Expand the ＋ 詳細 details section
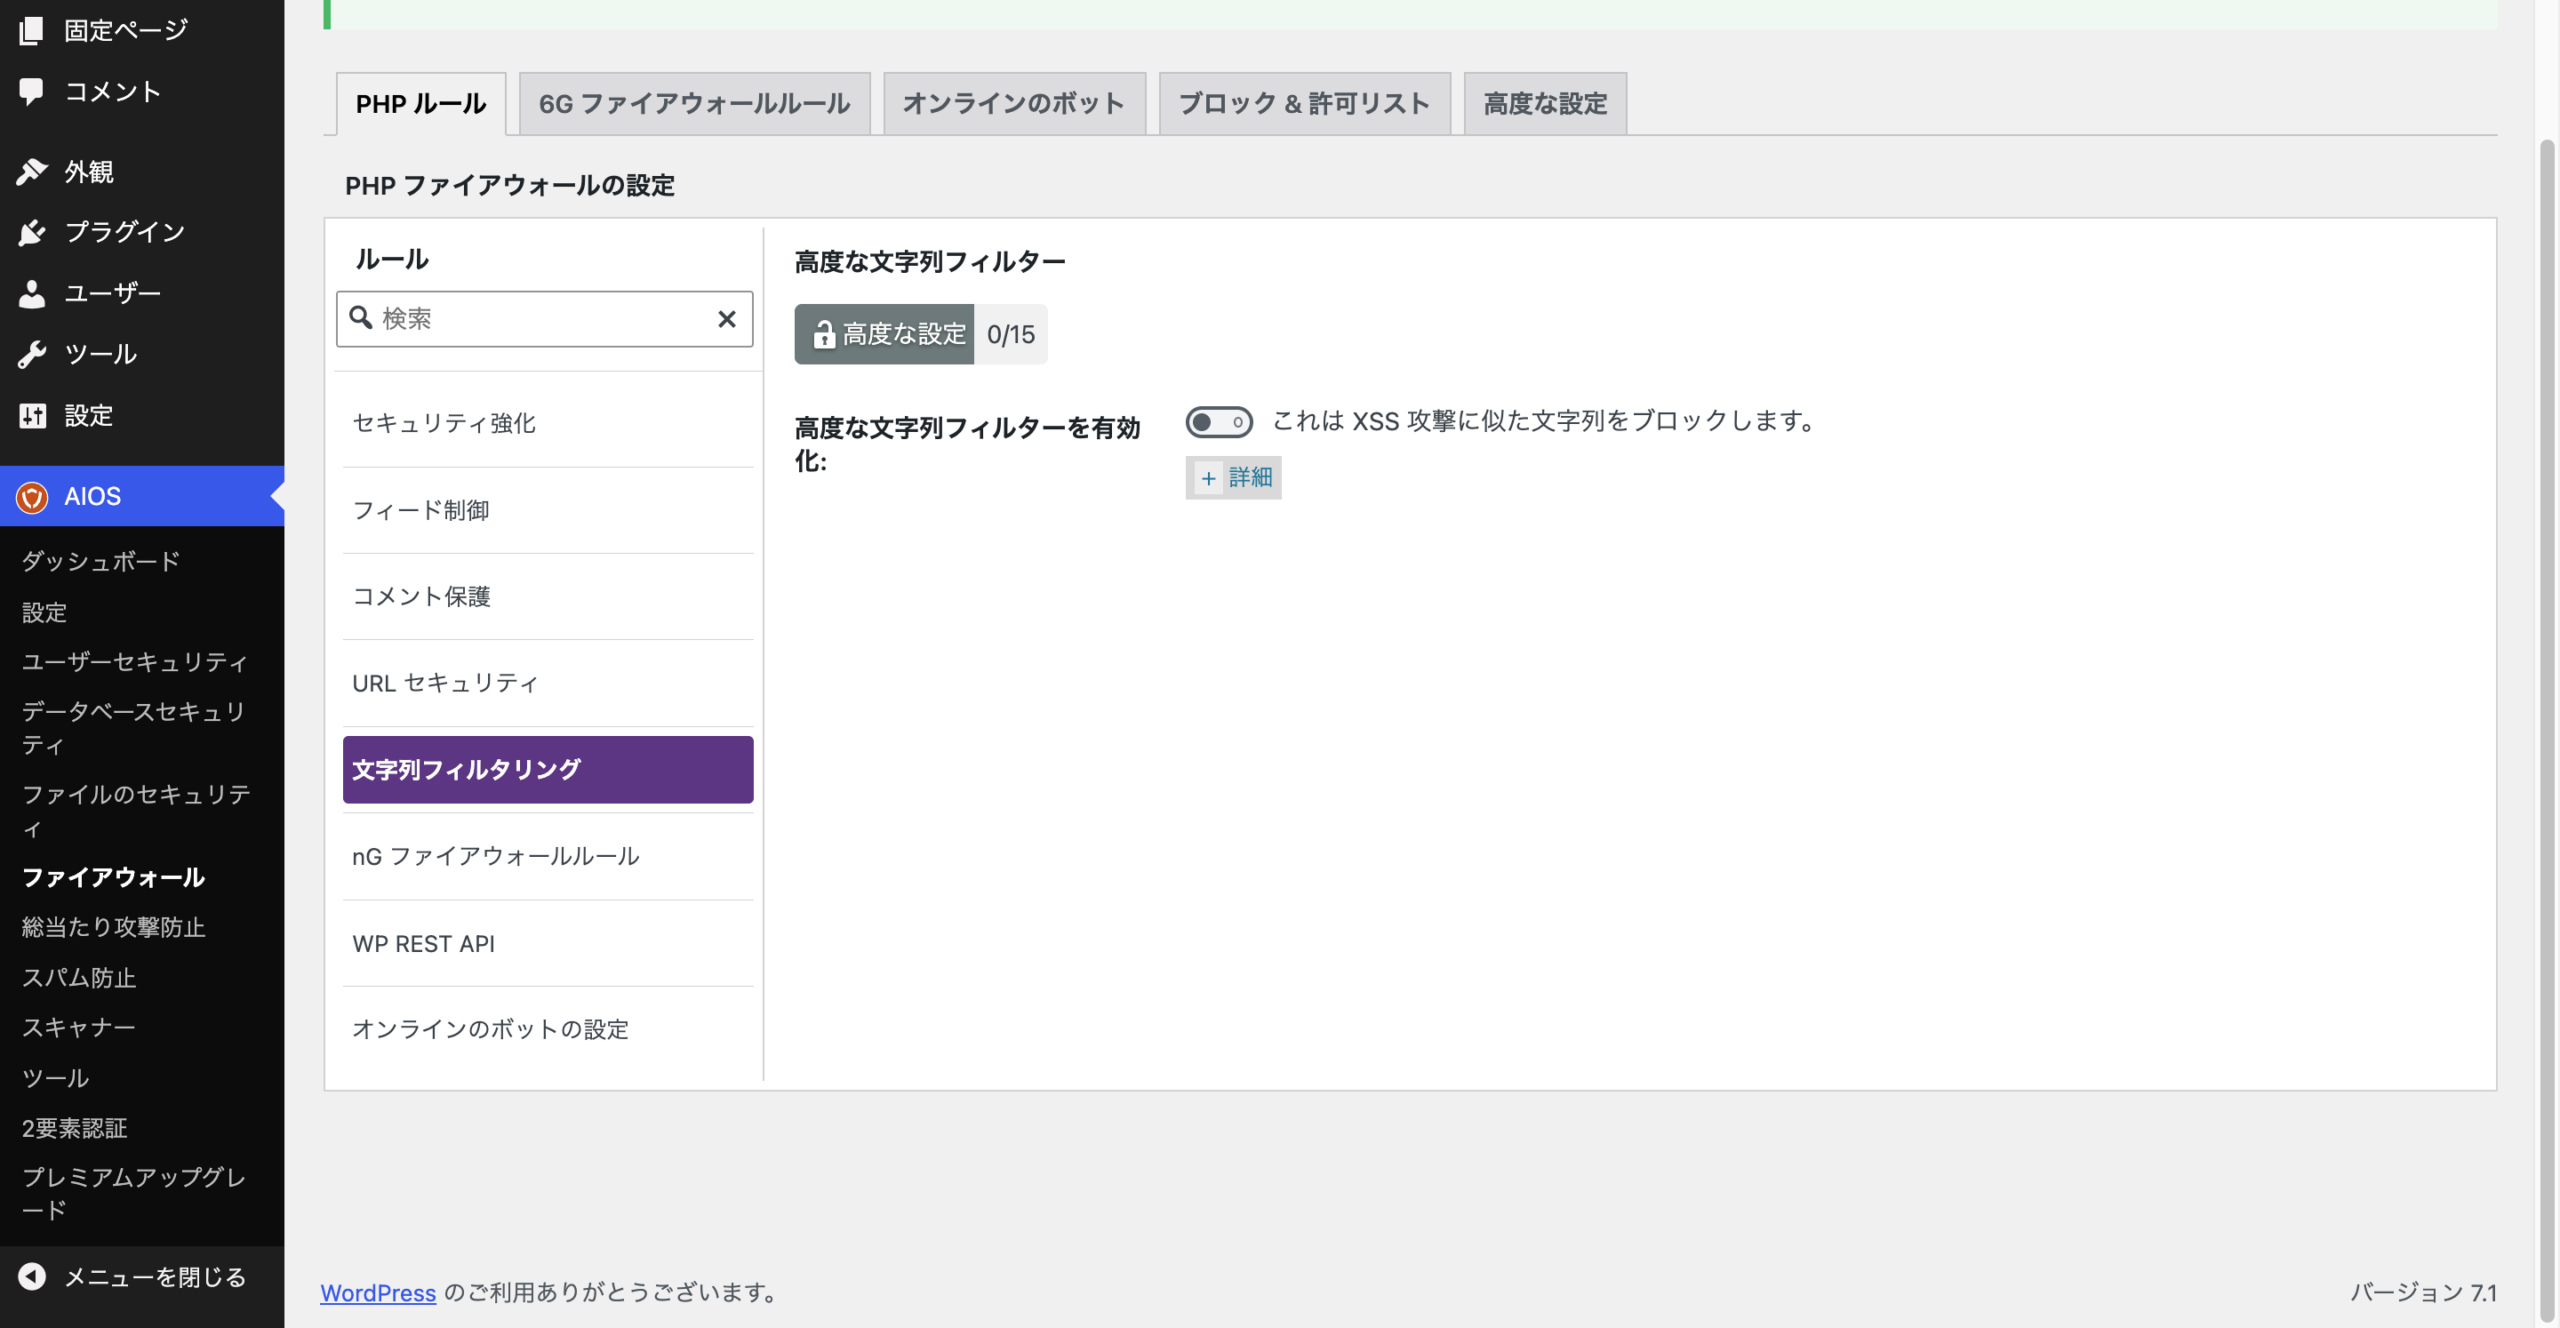 tap(1233, 477)
